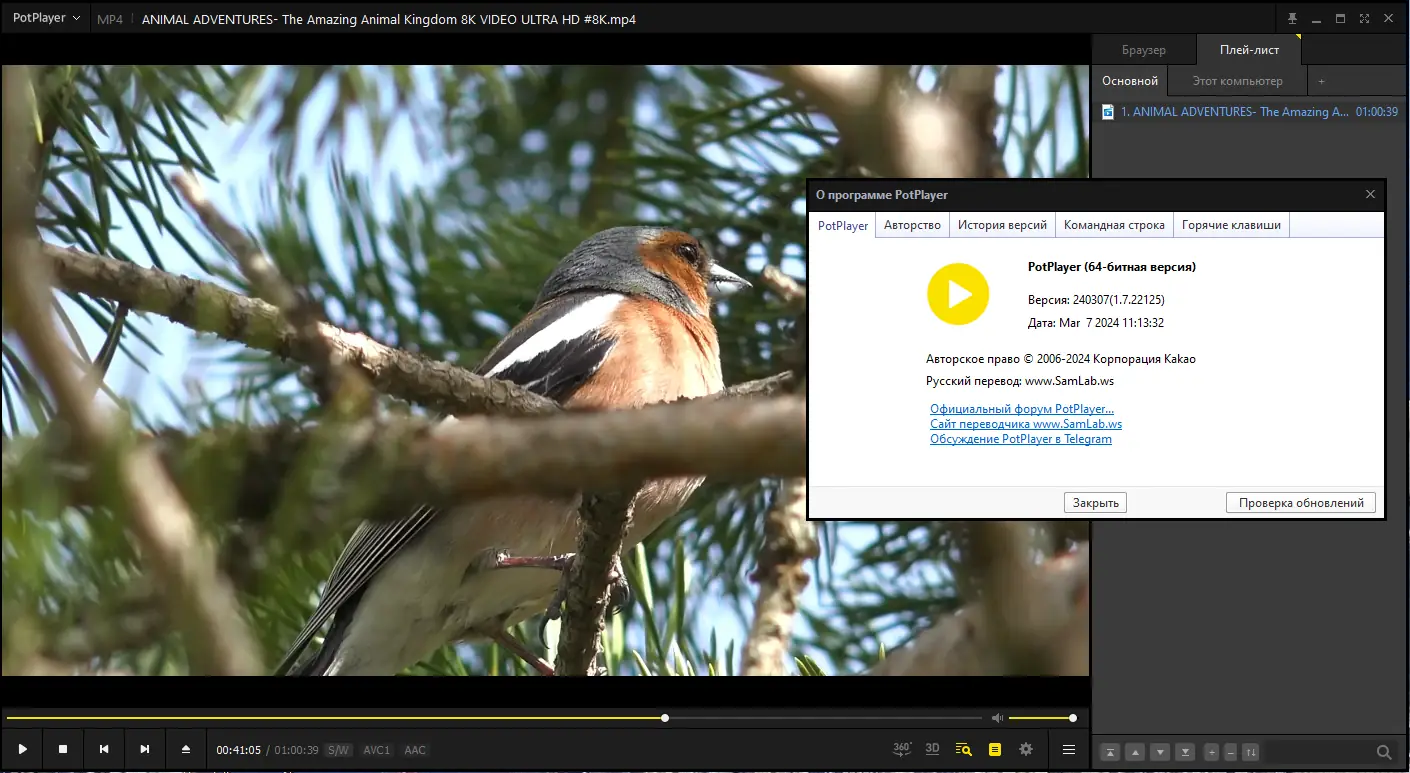Click the eject/open file icon
Screen dimensions: 1410x773
point(186,749)
